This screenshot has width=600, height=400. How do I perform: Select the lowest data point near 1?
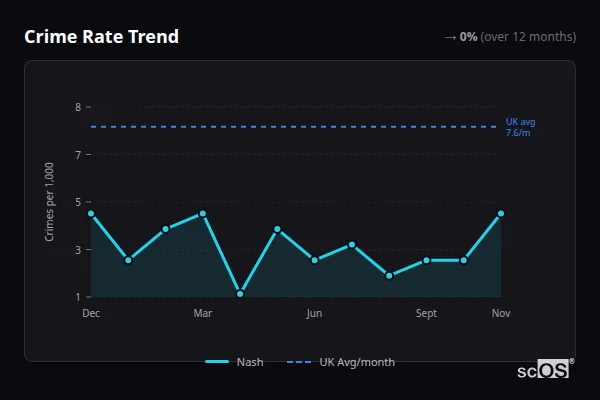click(x=240, y=294)
